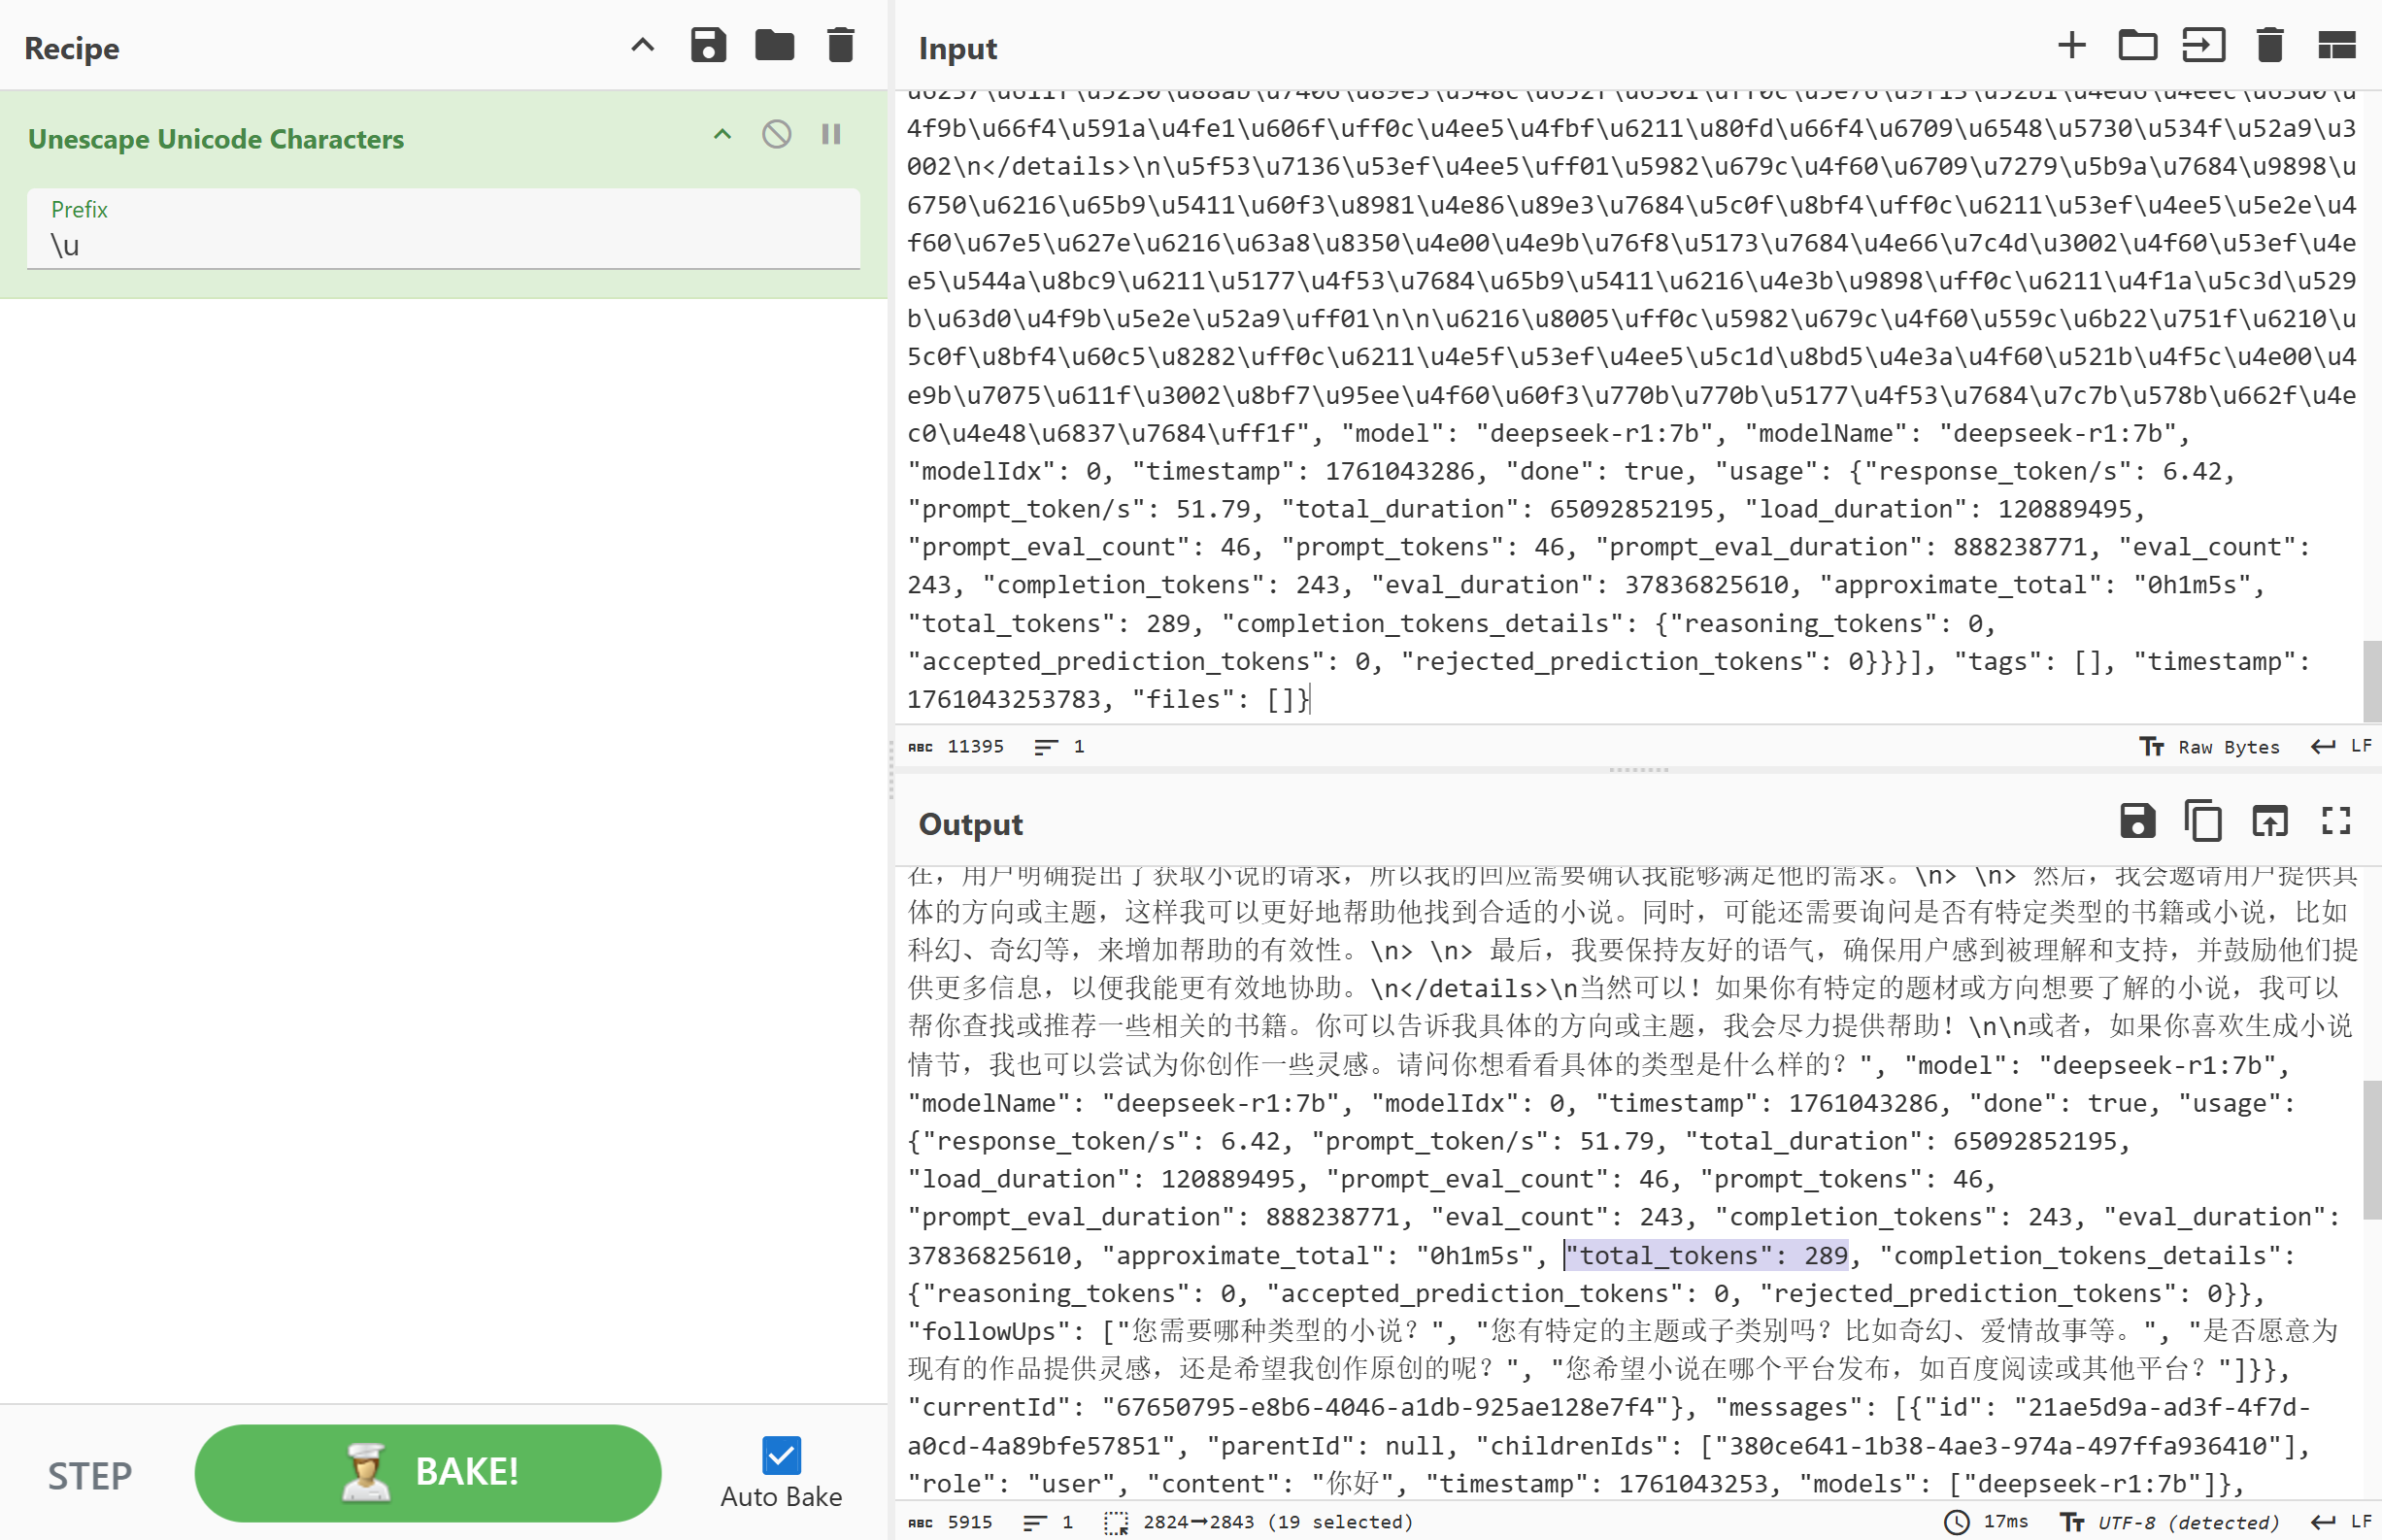The width and height of the screenshot is (2382, 1540).
Task: Open a folder as input
Action: (2137, 46)
